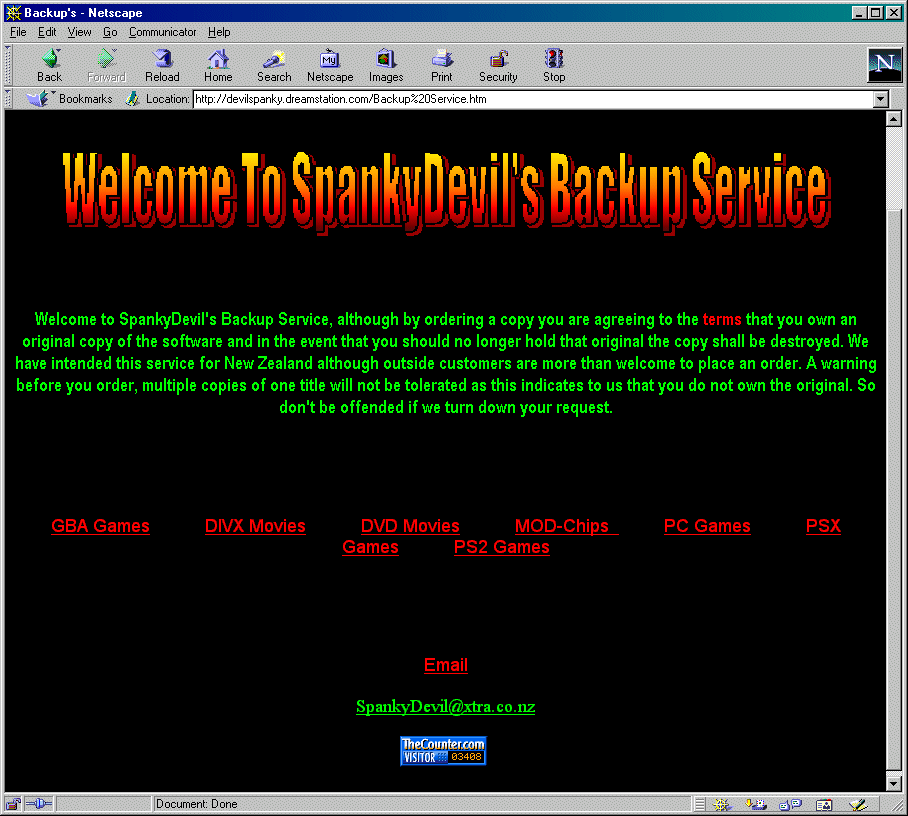This screenshot has height=816, width=908.
Task: Open the Bookmarks quick file icon
Action: click(x=38, y=99)
